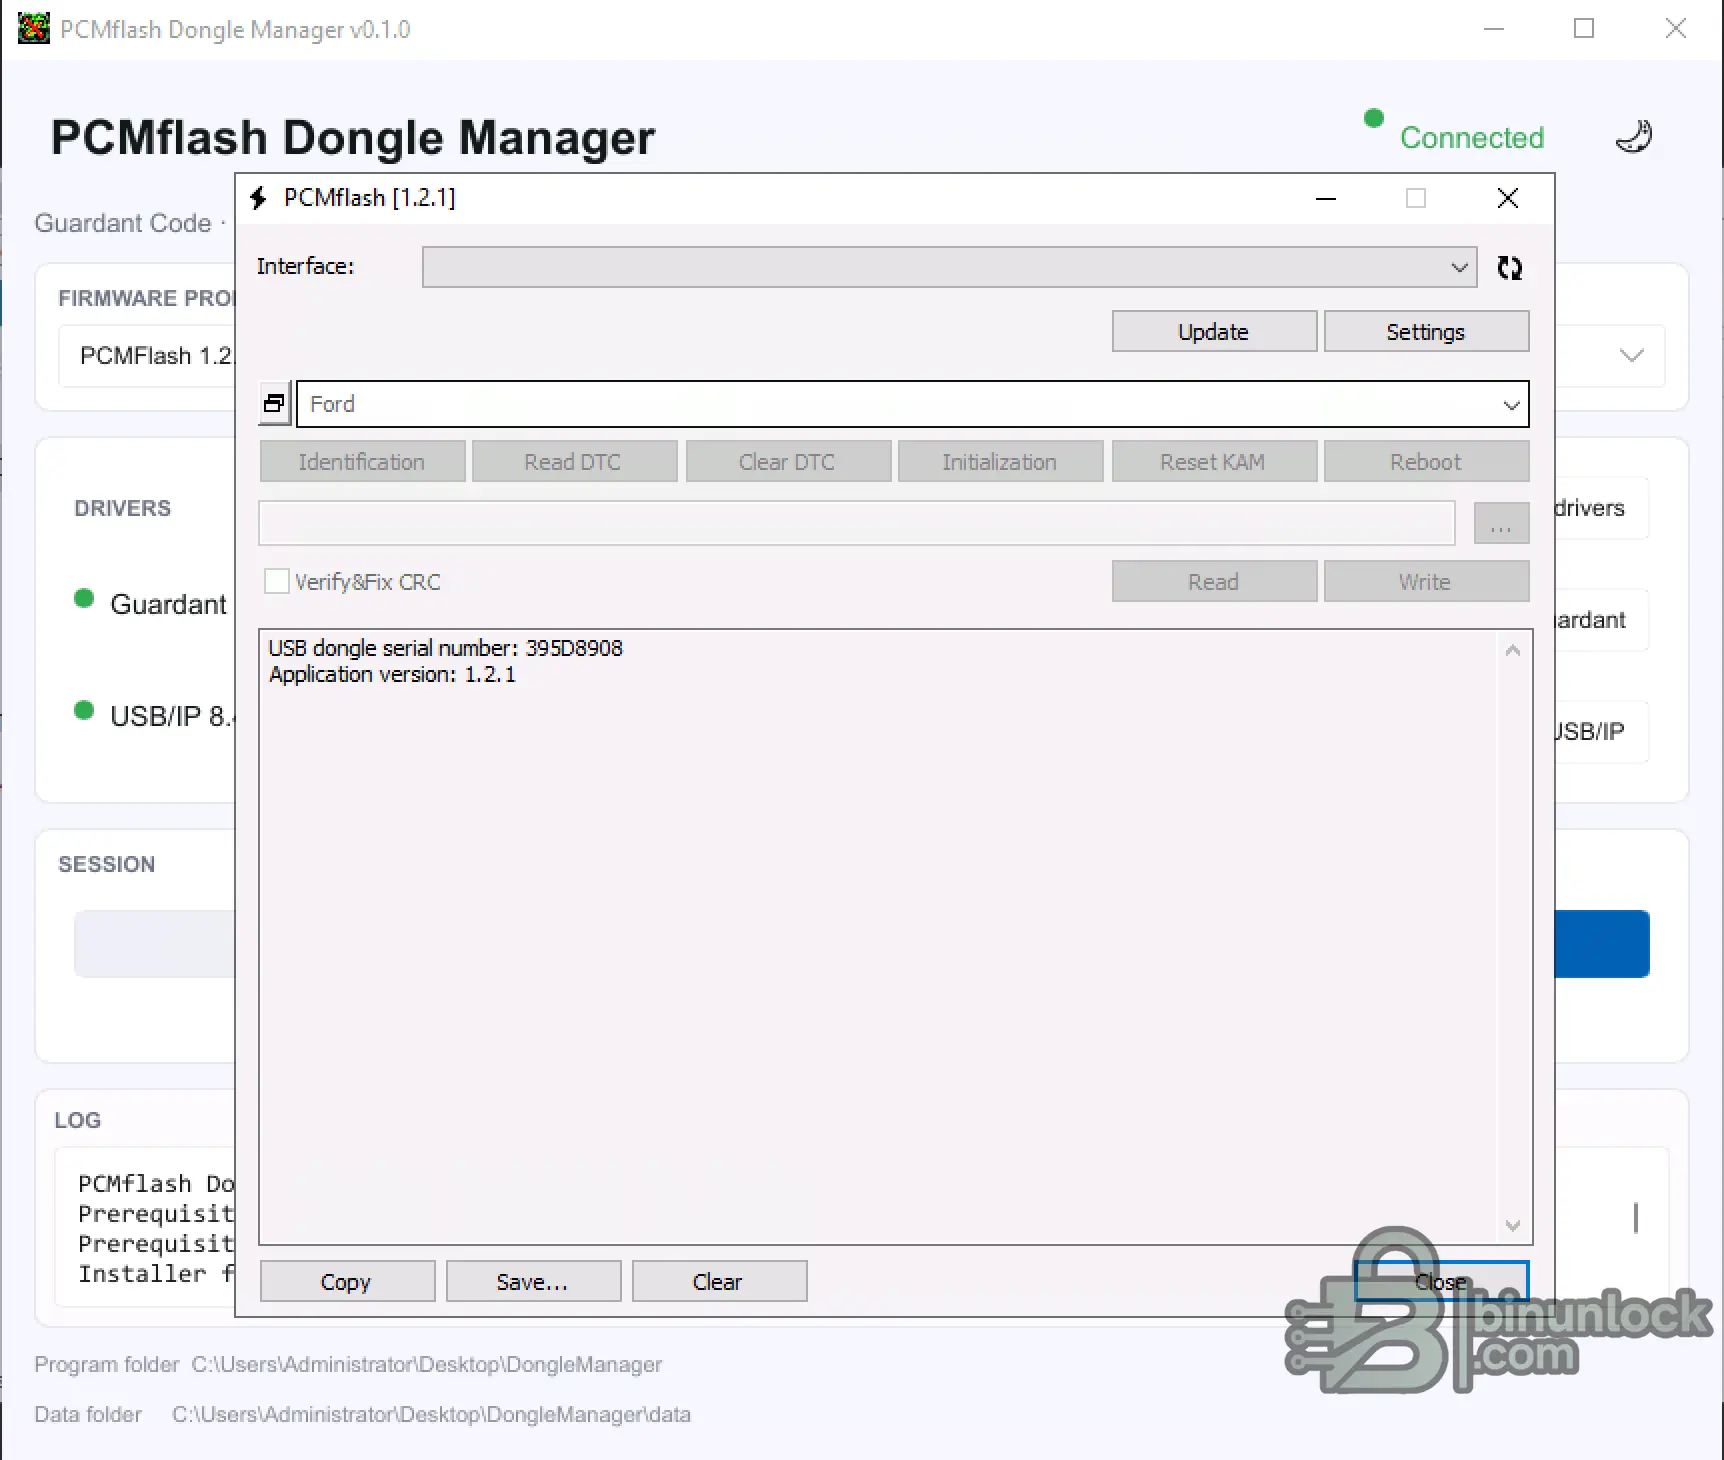Click the Close button in PCMflash
The width and height of the screenshot is (1724, 1460).
click(x=1441, y=1282)
